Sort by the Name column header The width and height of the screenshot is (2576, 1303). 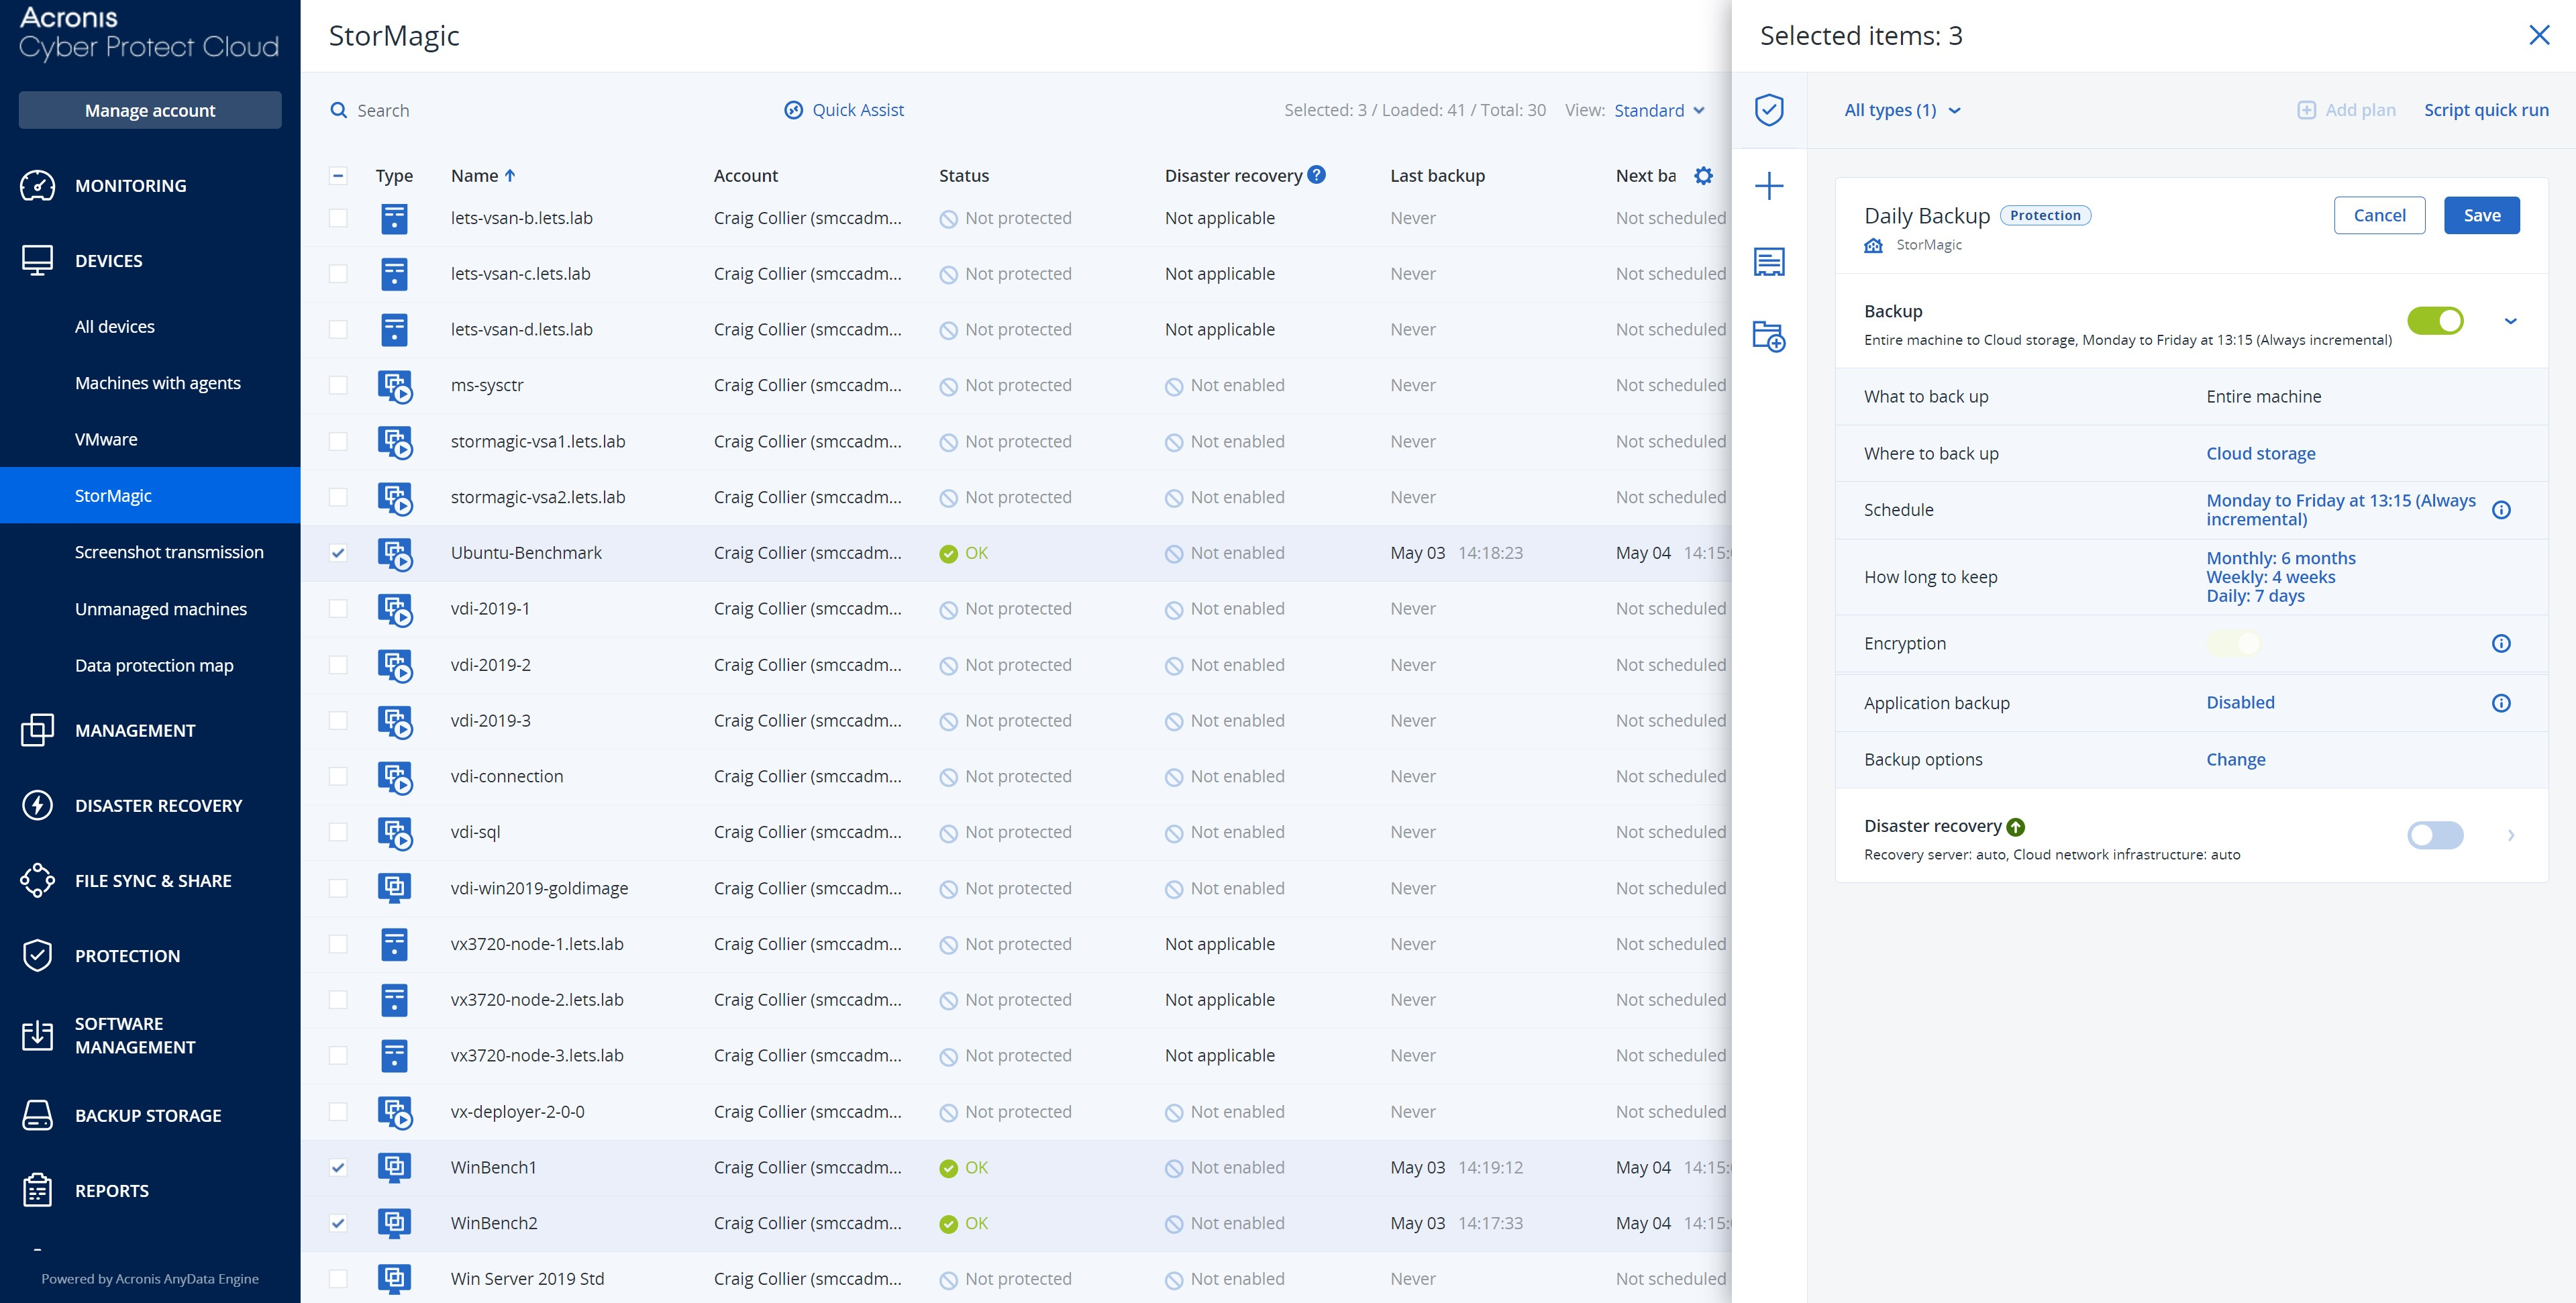(483, 176)
